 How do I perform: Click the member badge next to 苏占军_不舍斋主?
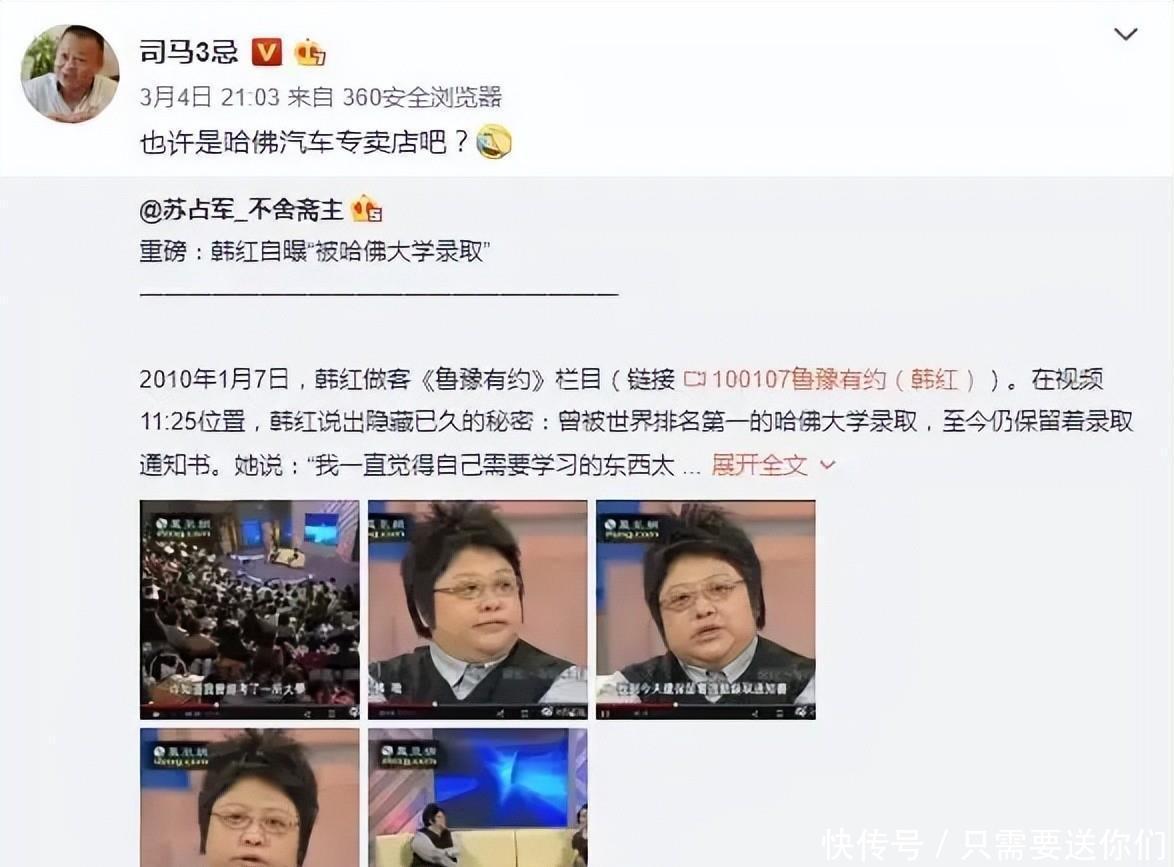point(367,209)
